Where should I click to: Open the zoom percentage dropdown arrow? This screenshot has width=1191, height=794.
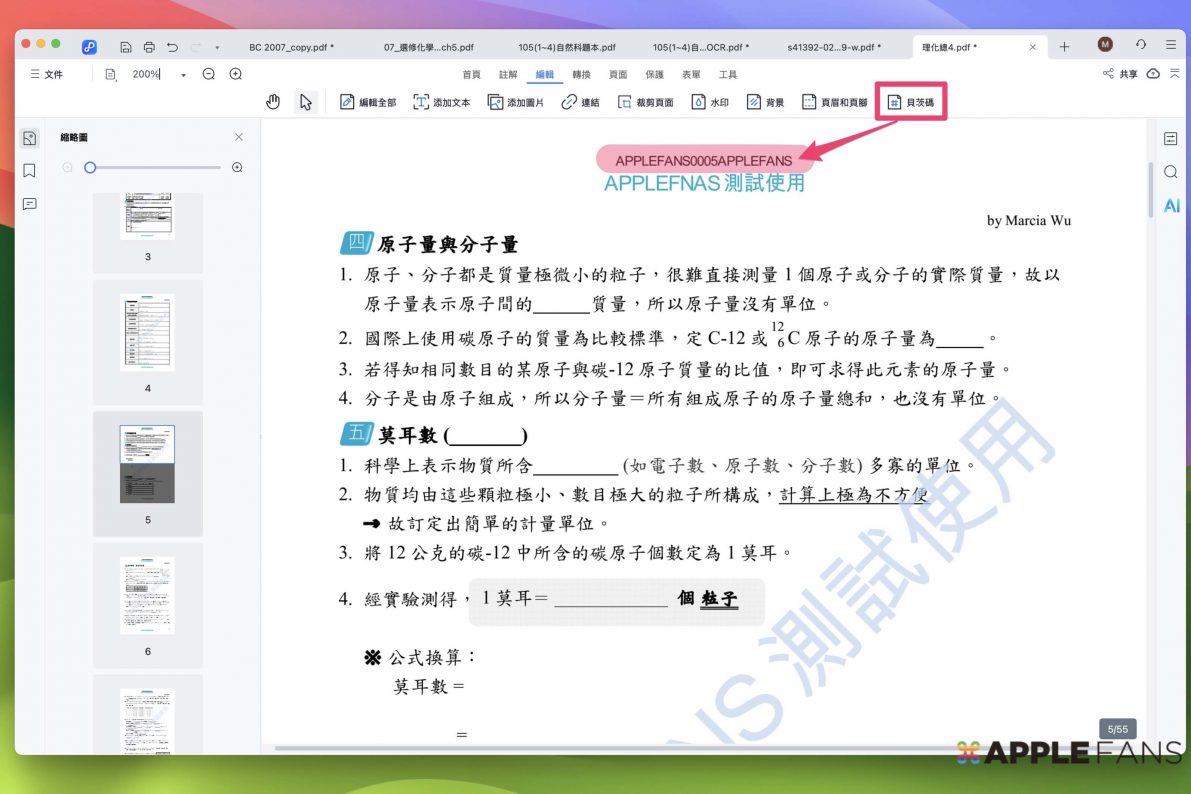pyautogui.click(x=184, y=75)
